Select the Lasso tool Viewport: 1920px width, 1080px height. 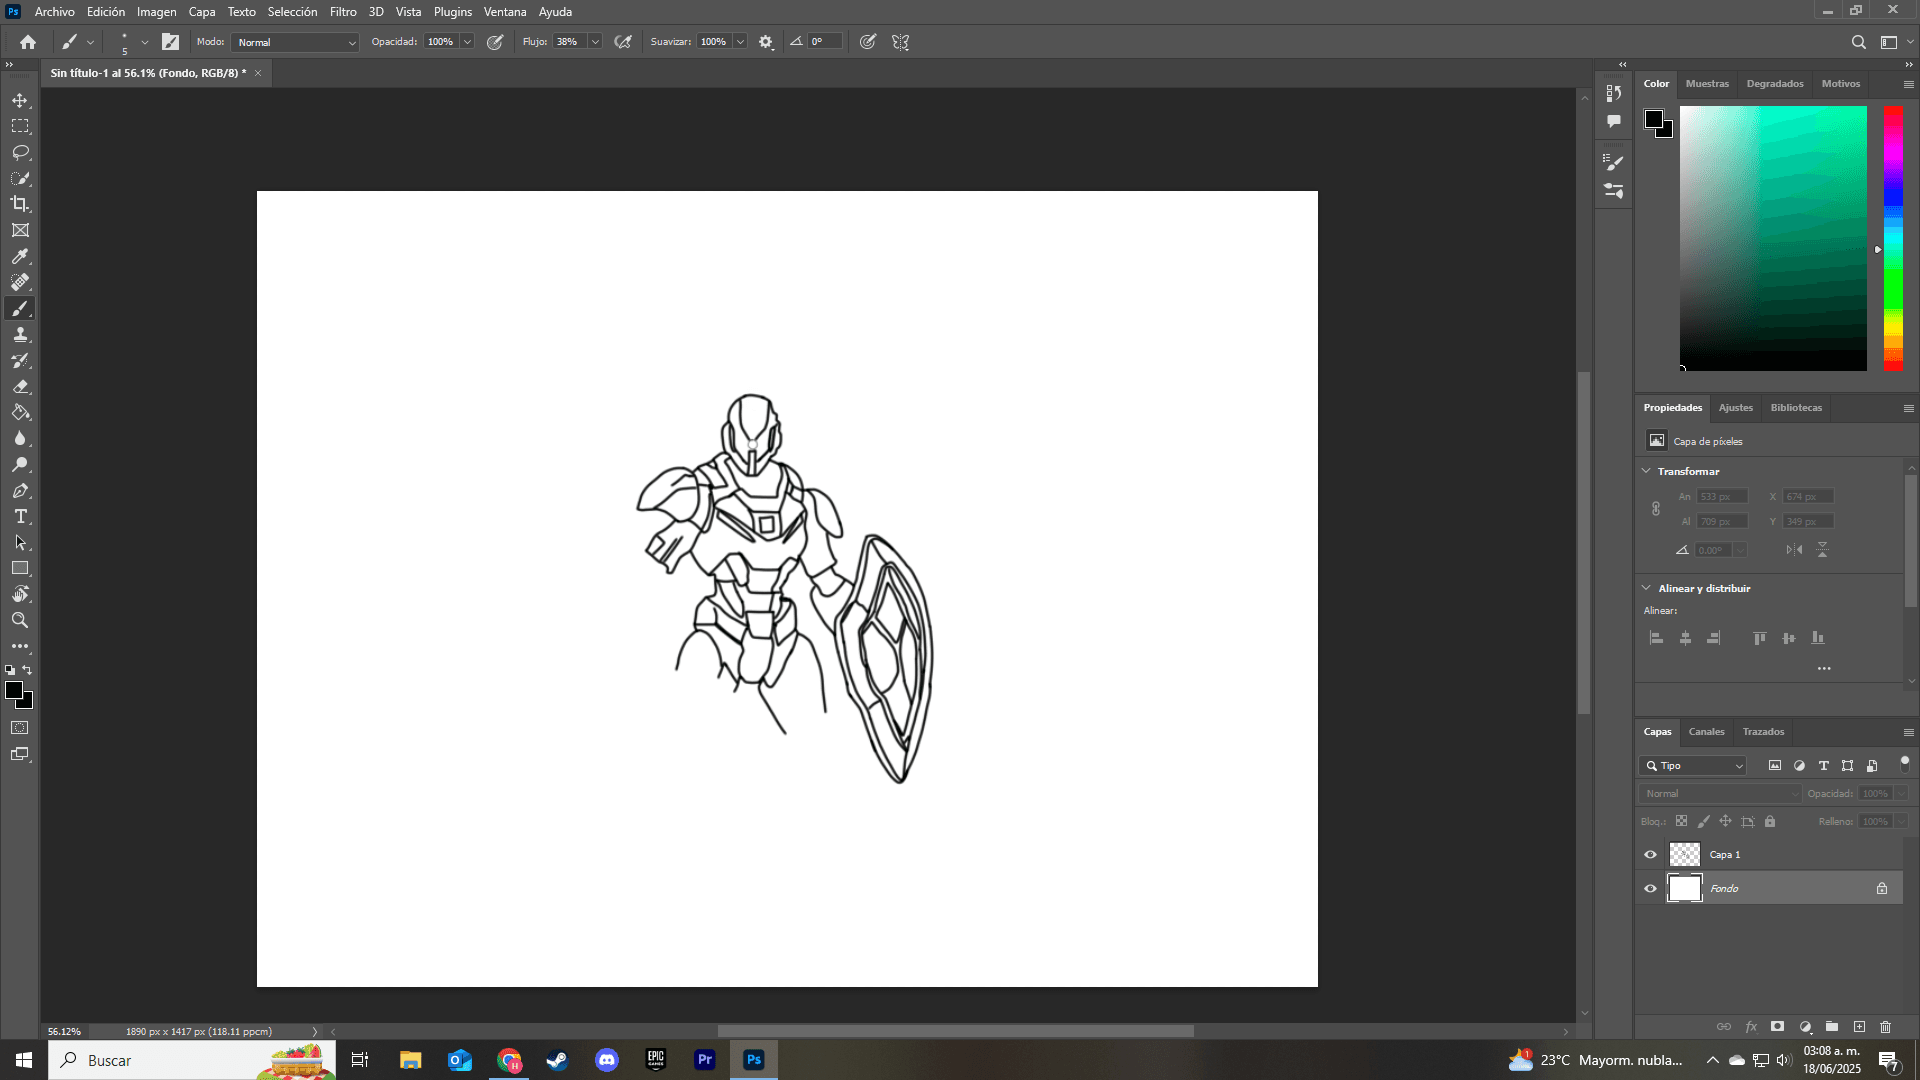20,152
